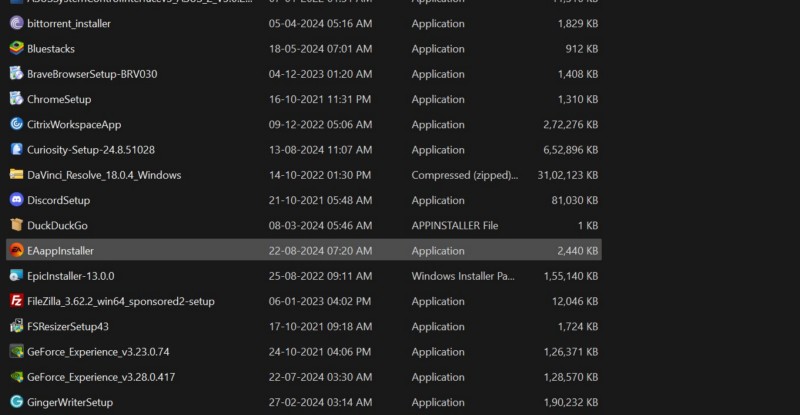Click the 1,26,371 KB size value

pyautogui.click(x=570, y=352)
